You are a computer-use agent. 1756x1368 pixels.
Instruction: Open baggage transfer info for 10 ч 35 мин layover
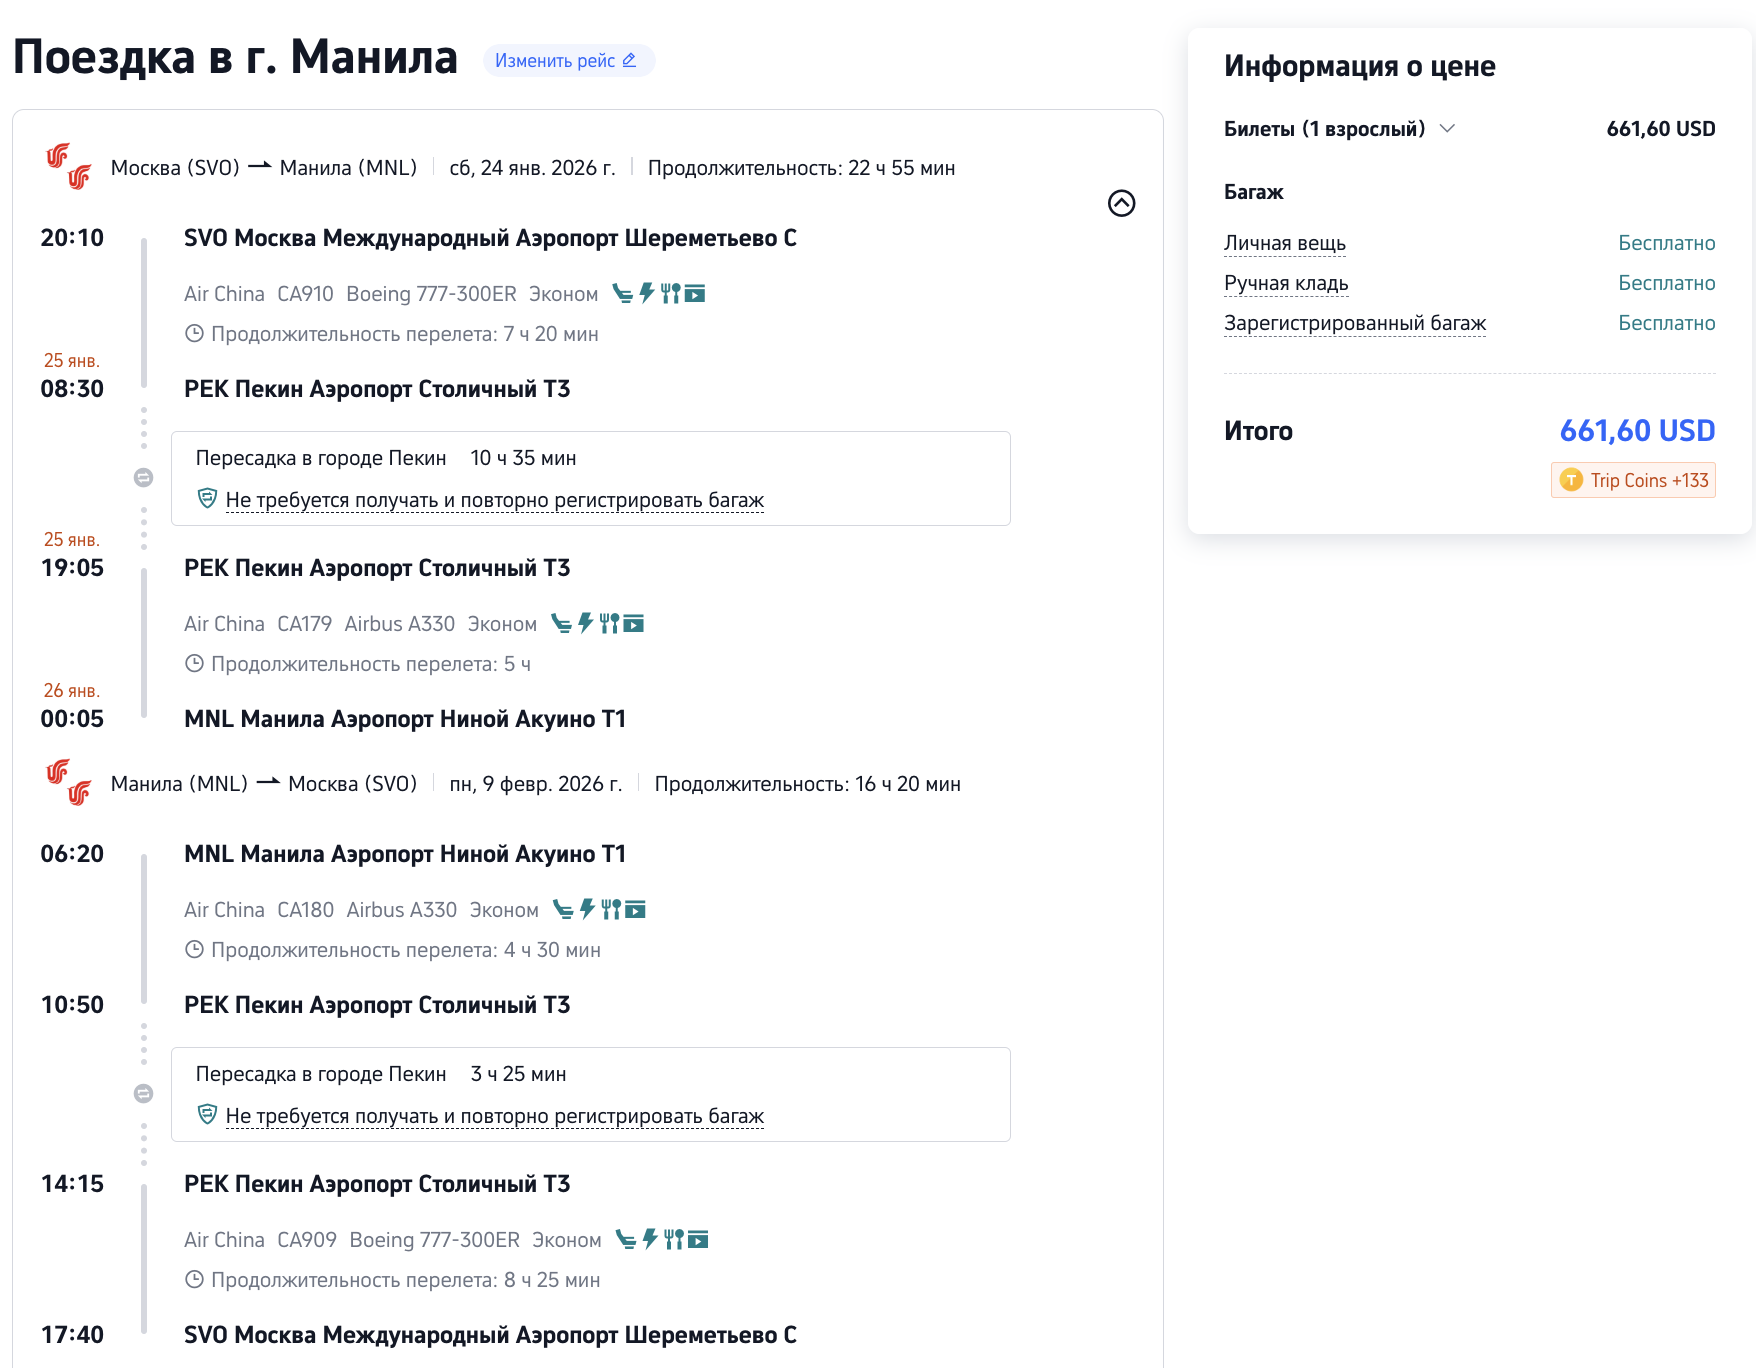[x=494, y=500]
